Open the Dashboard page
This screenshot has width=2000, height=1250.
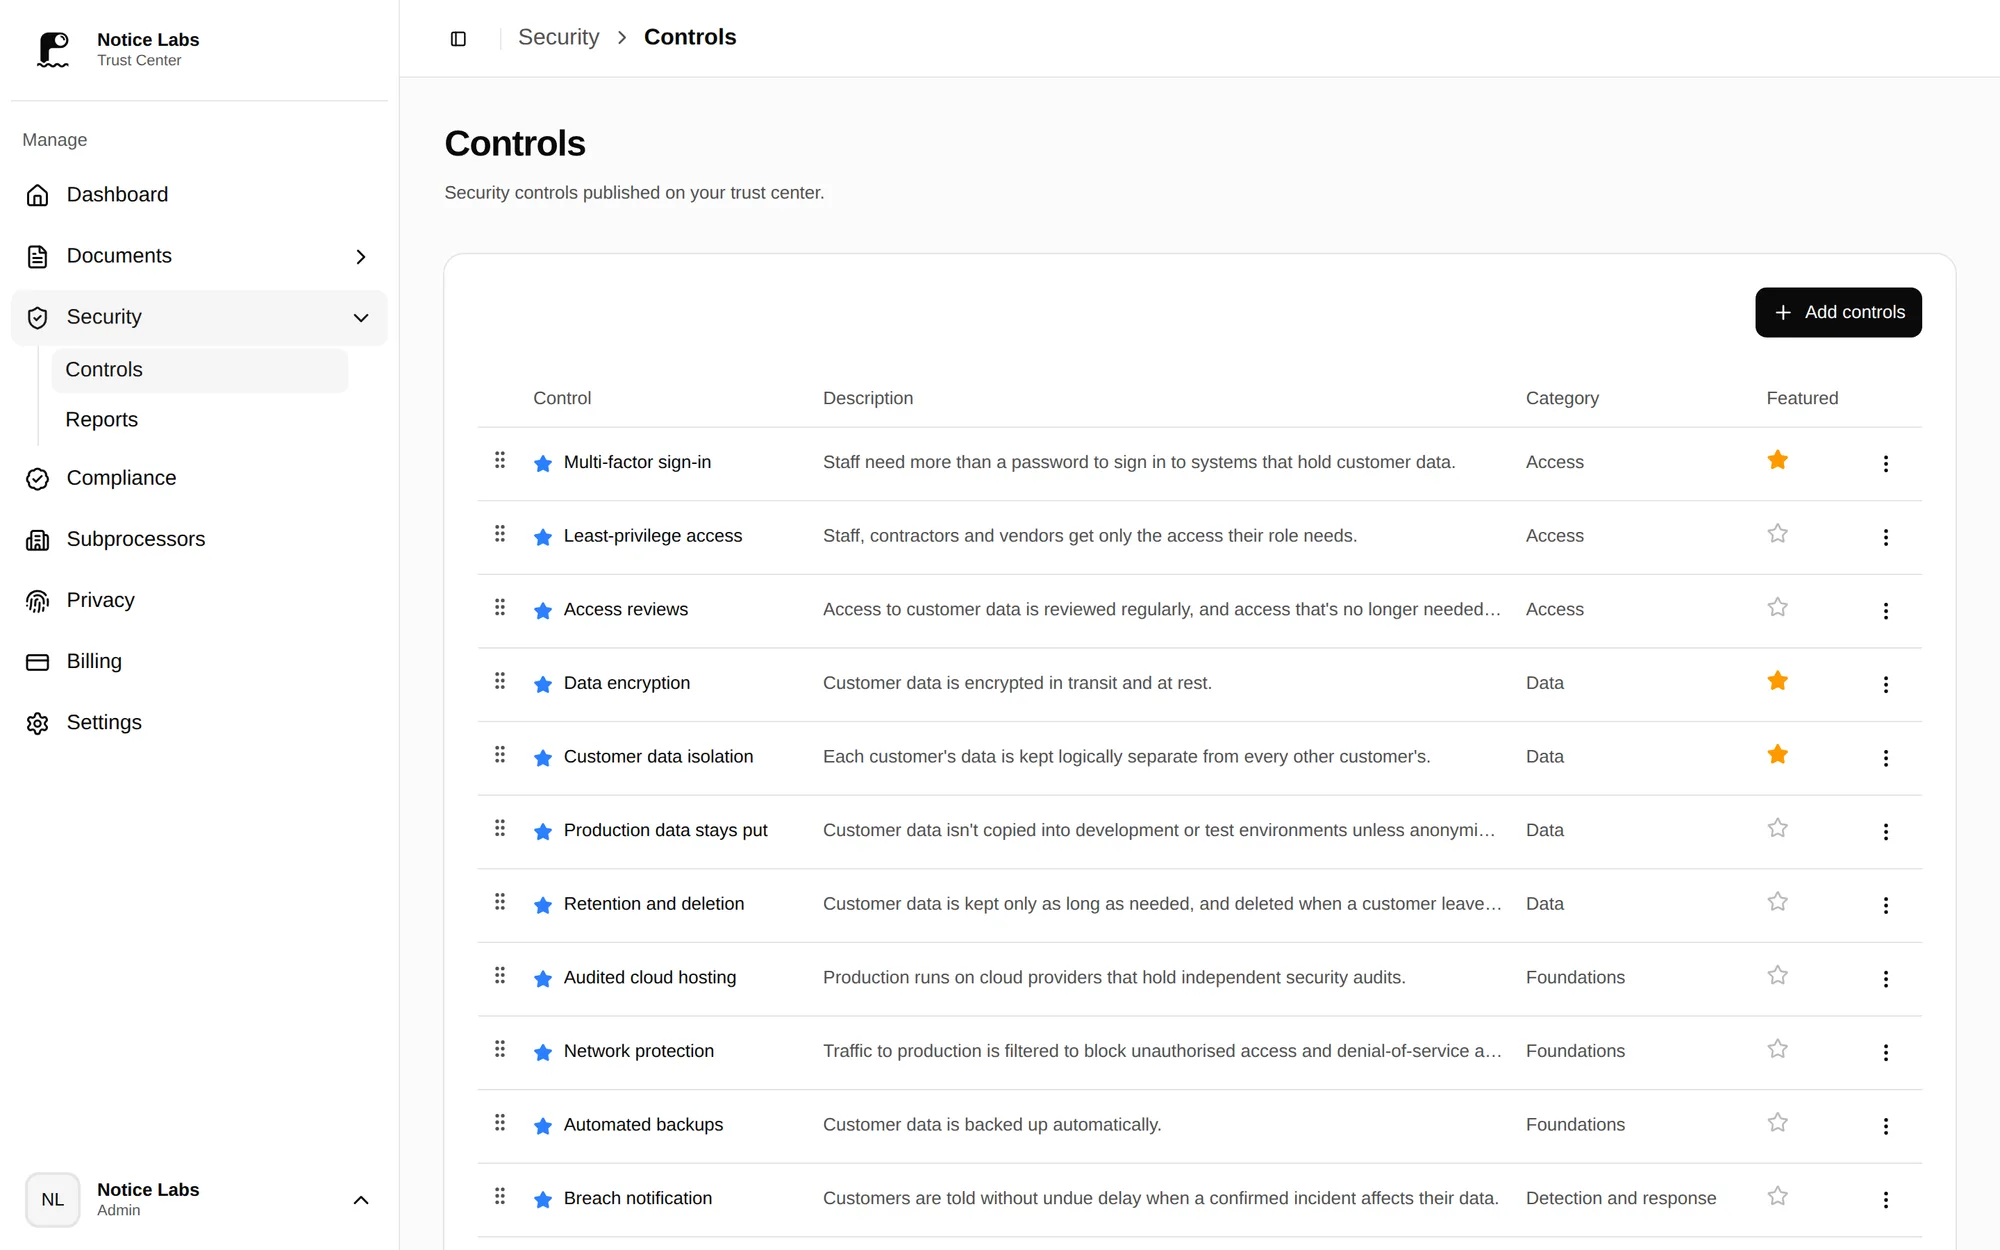[199, 195]
